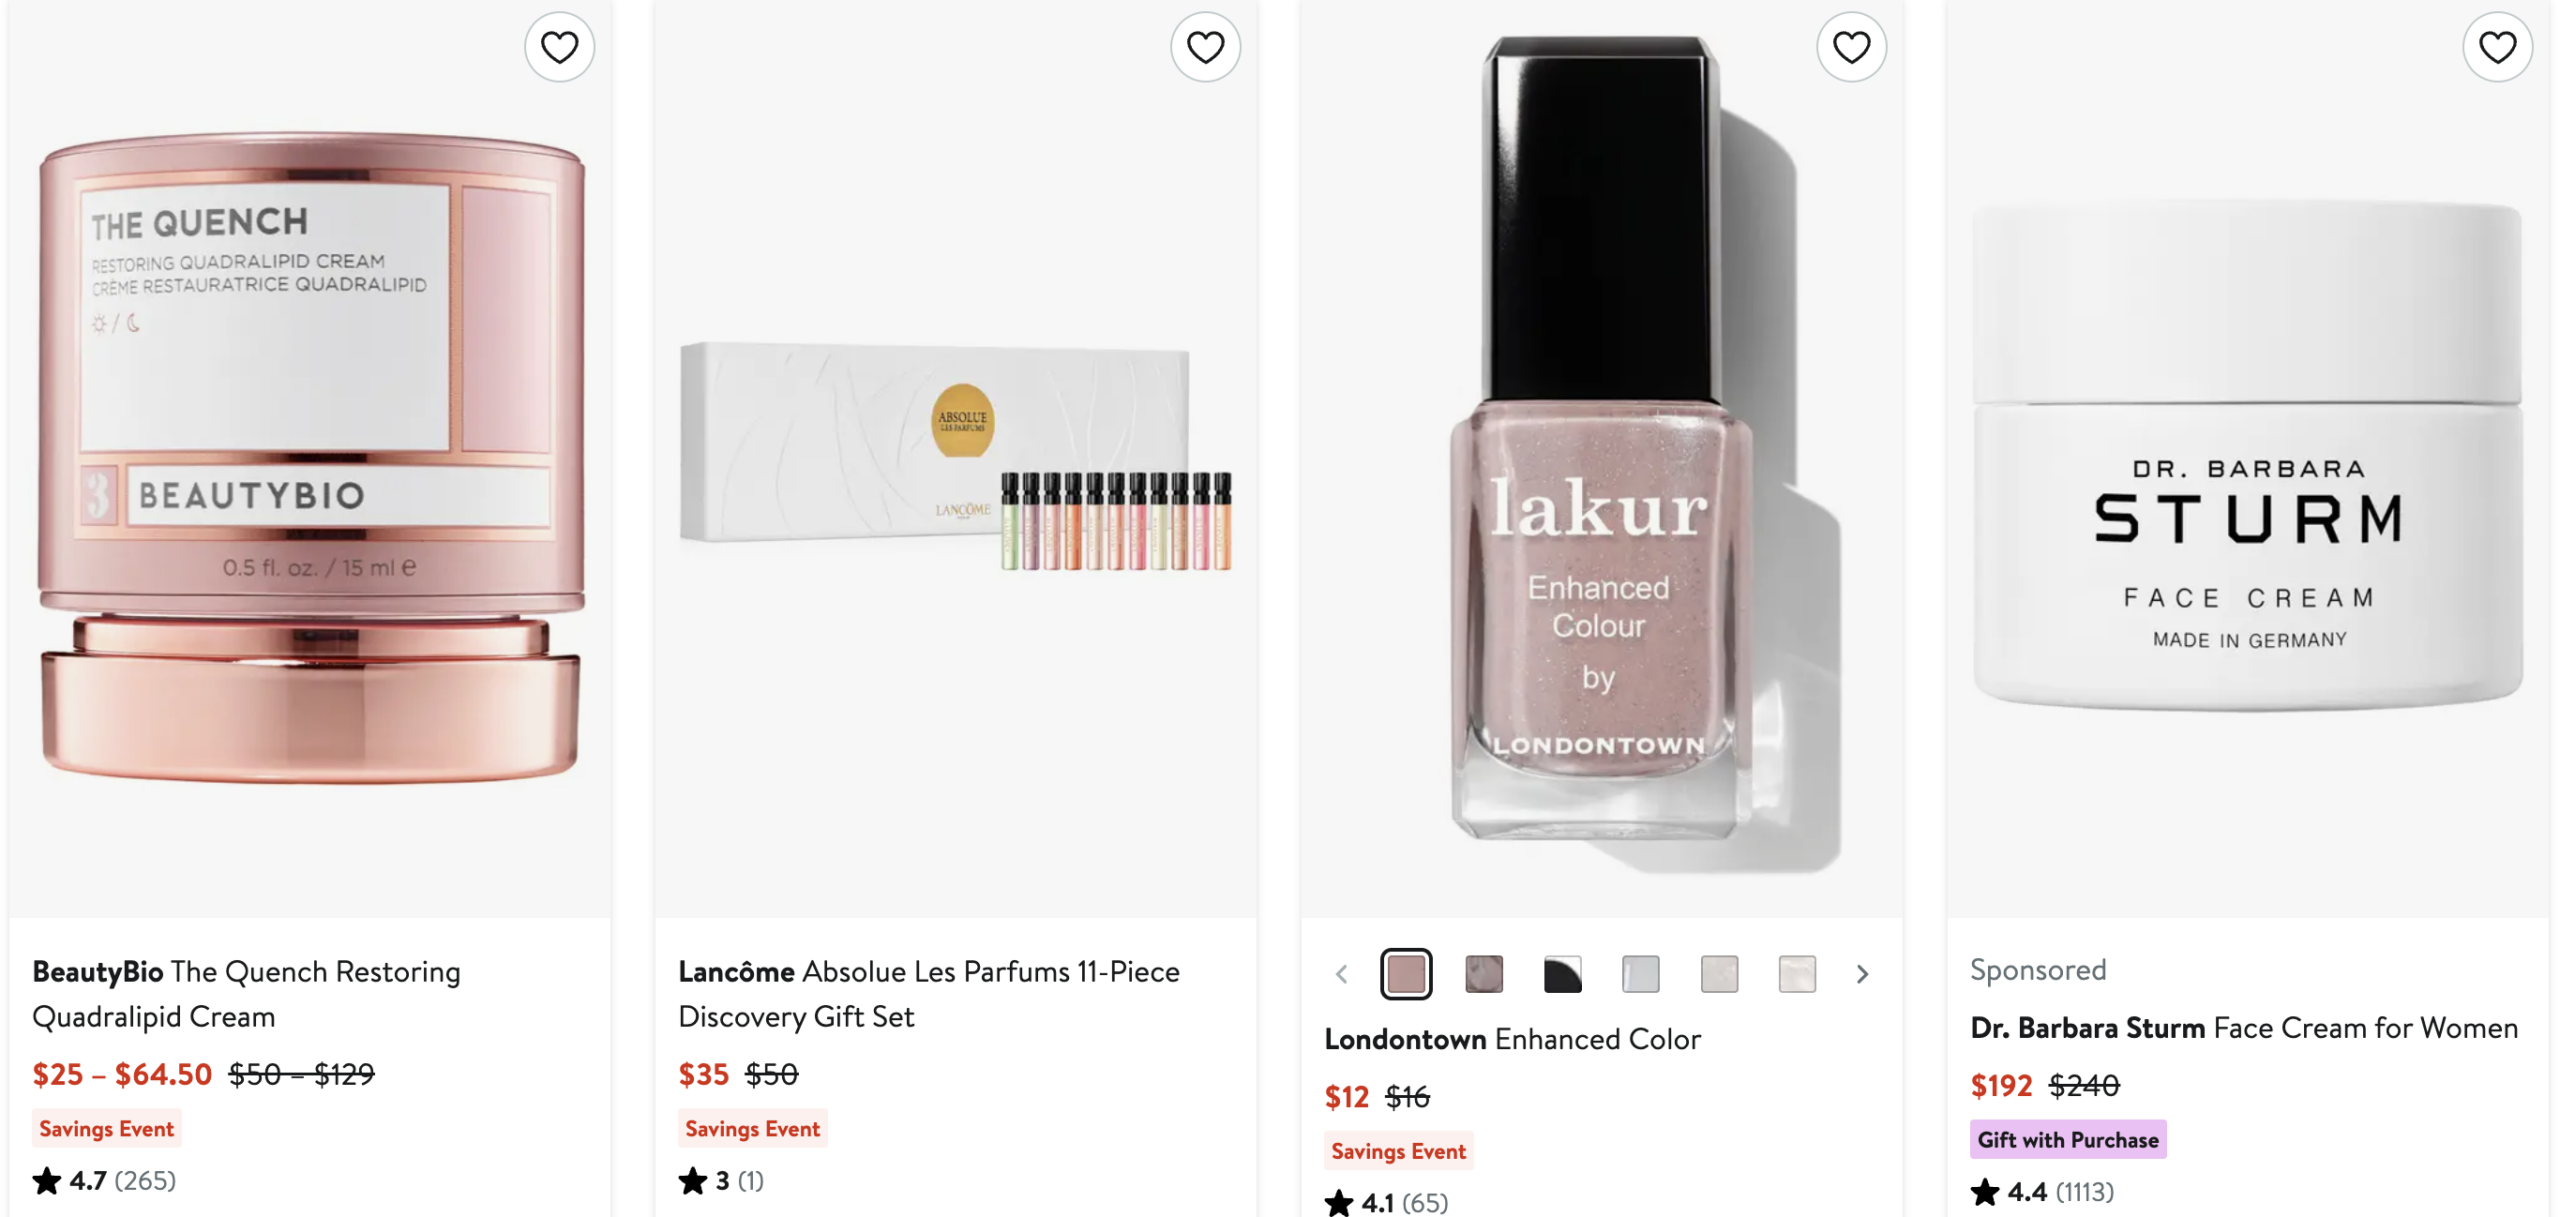Save Dr. Barbara Sturm Face Cream to wishlist

point(2497,47)
